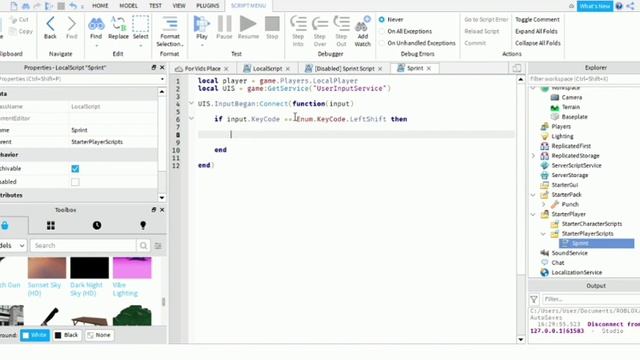Click the What's New button
The image size is (640, 360).
[595, 6]
